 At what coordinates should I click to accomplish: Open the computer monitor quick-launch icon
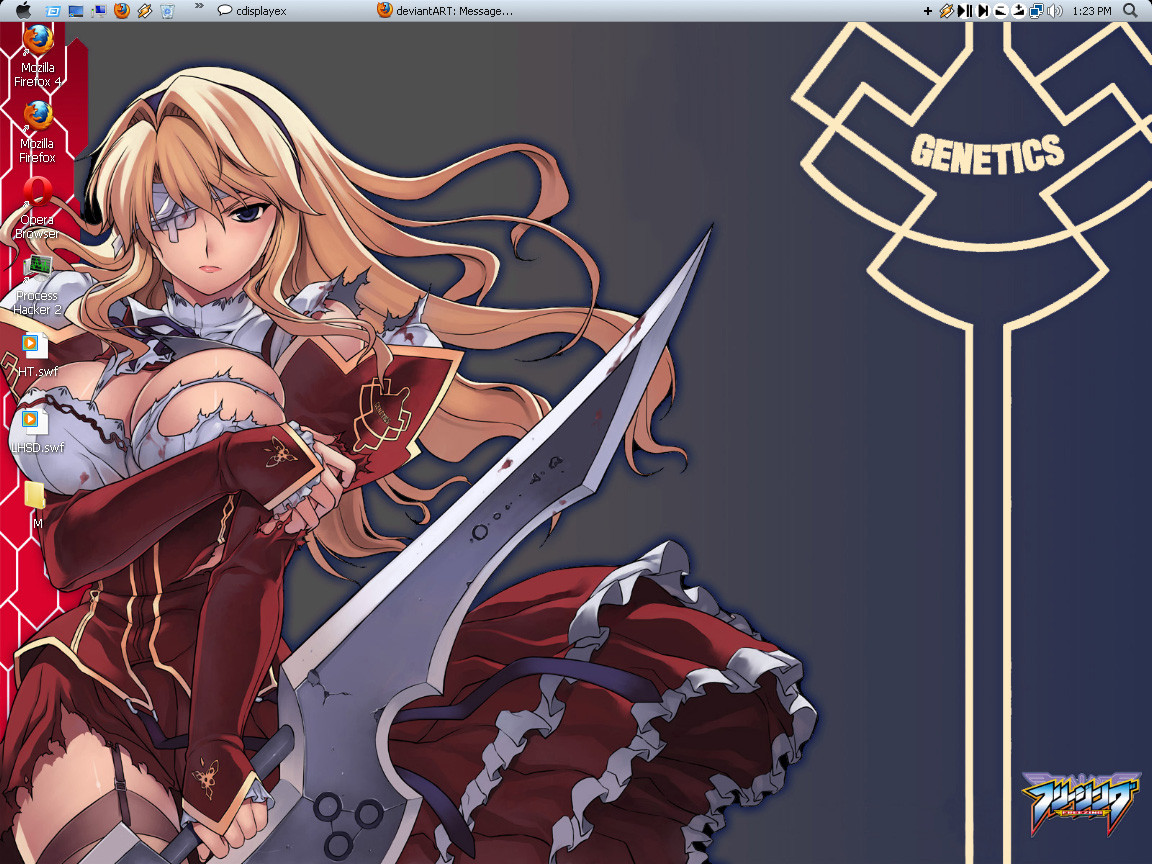(x=98, y=11)
